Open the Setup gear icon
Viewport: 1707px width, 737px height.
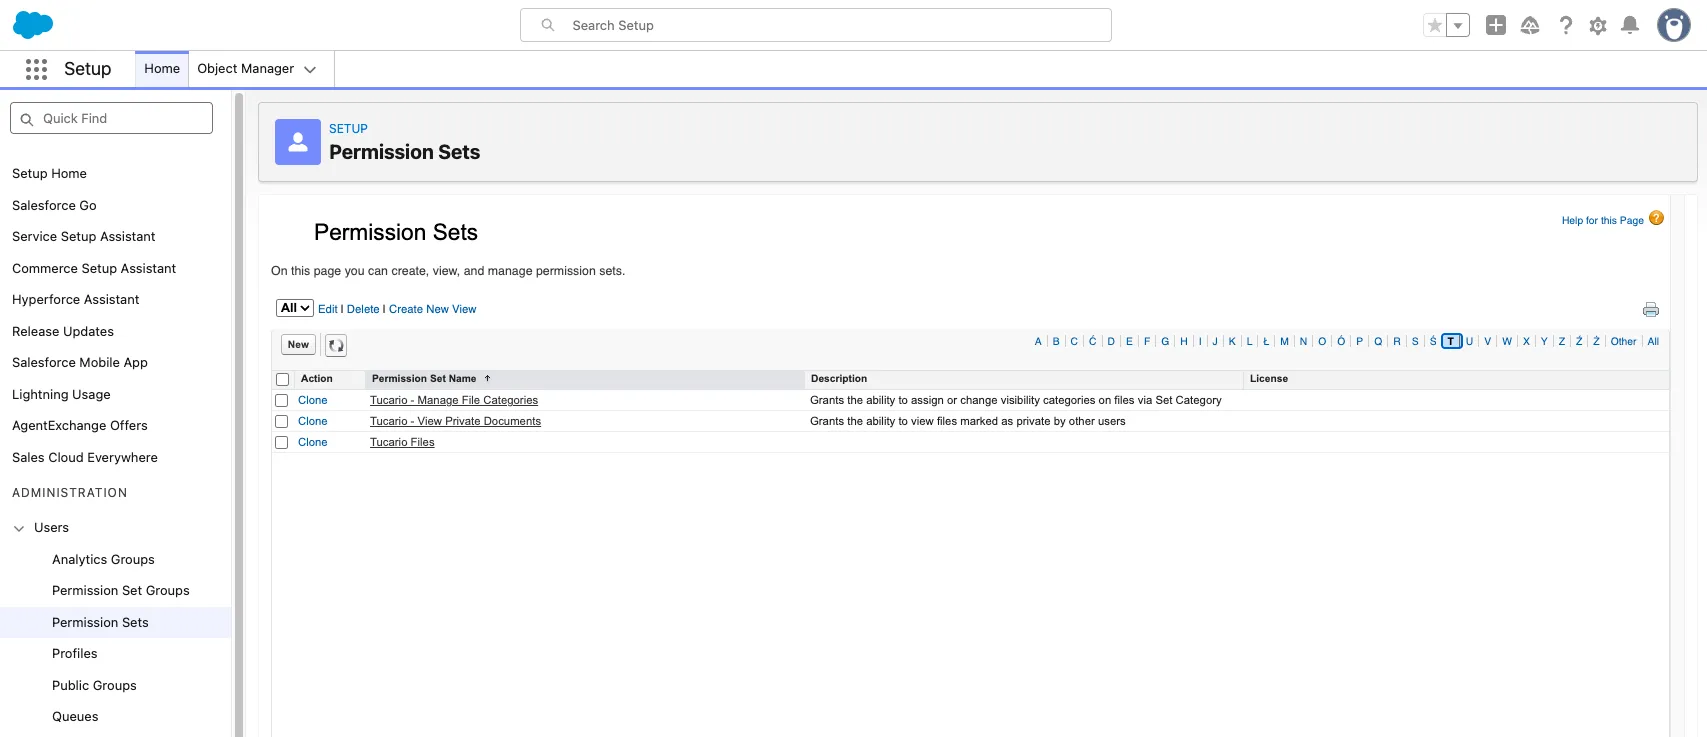pos(1598,26)
